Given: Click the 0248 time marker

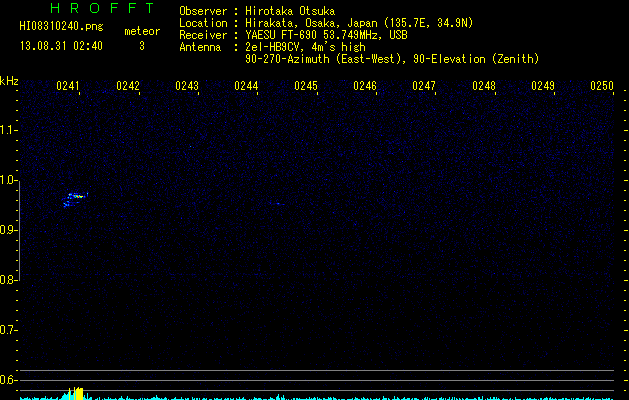Looking at the screenshot, I should [484, 86].
